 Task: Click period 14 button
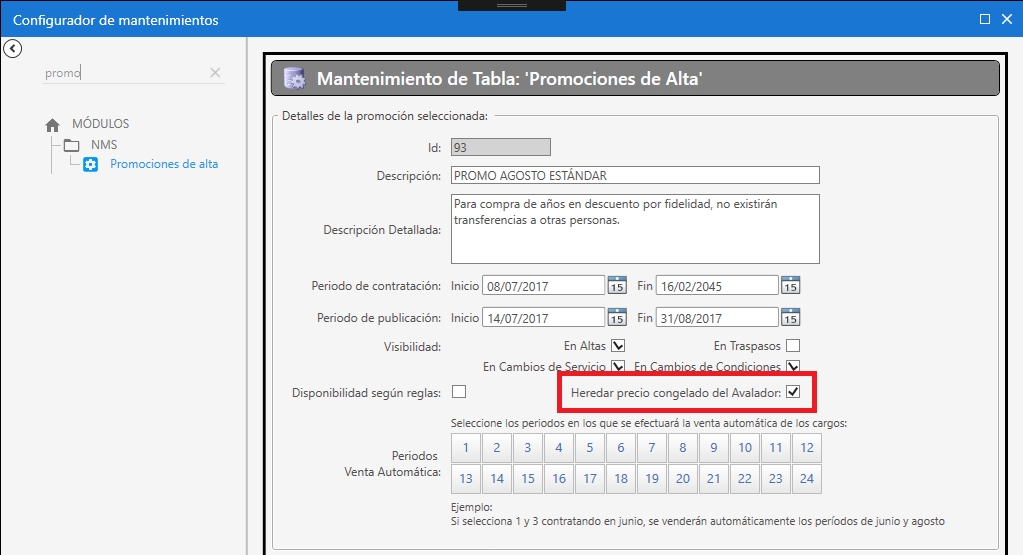(497, 479)
